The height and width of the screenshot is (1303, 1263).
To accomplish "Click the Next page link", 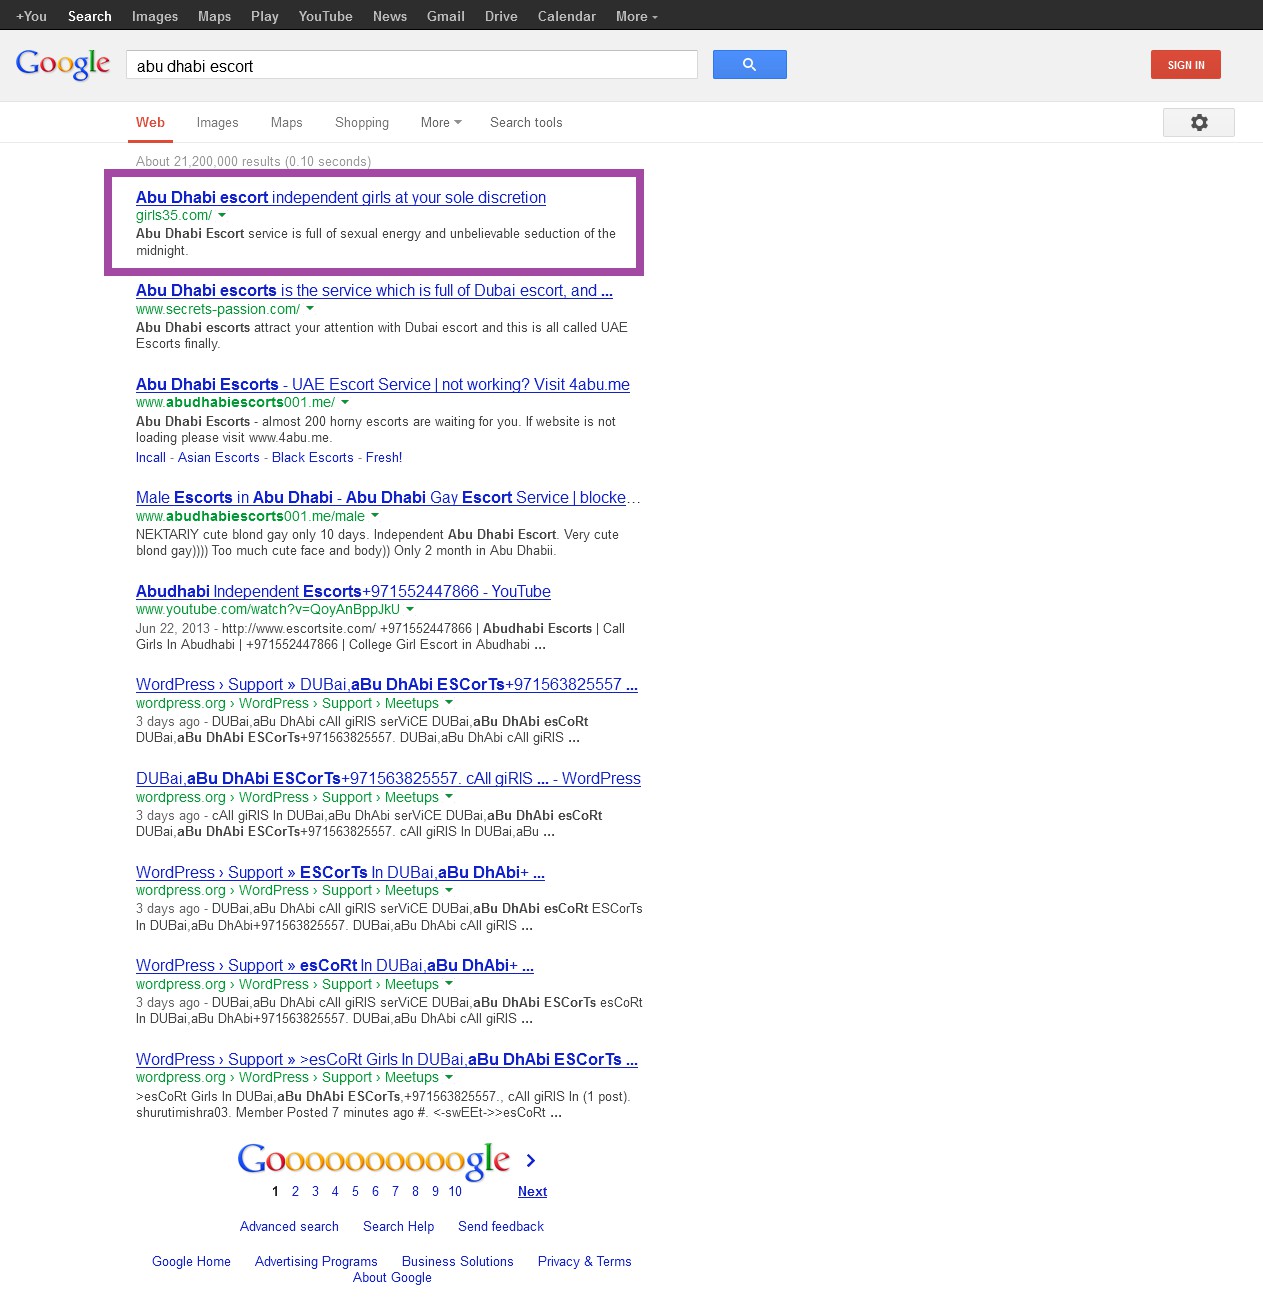I will [532, 1191].
